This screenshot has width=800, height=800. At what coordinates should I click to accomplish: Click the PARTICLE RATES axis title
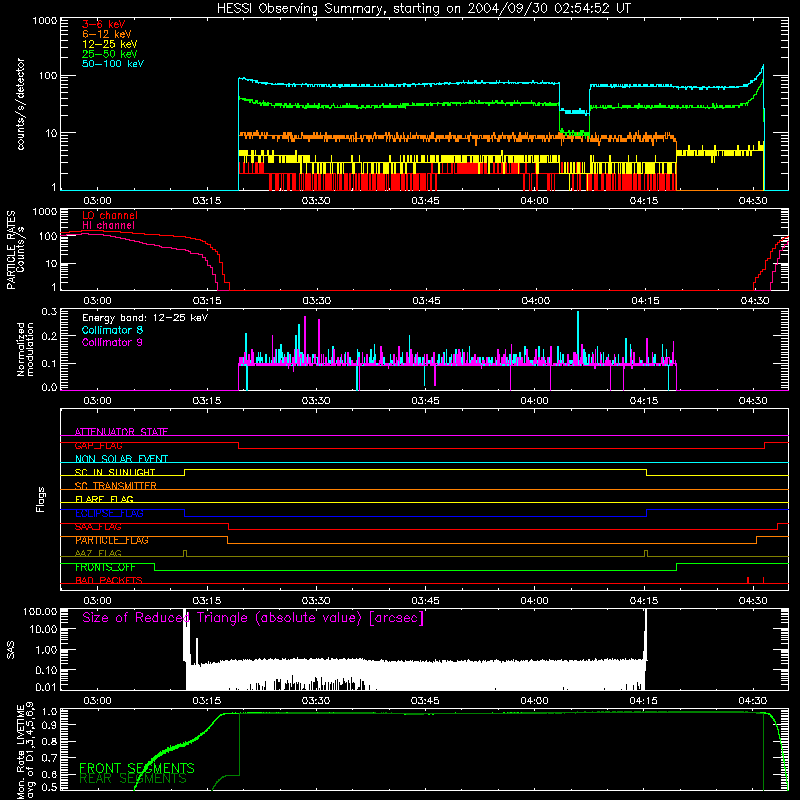11,250
